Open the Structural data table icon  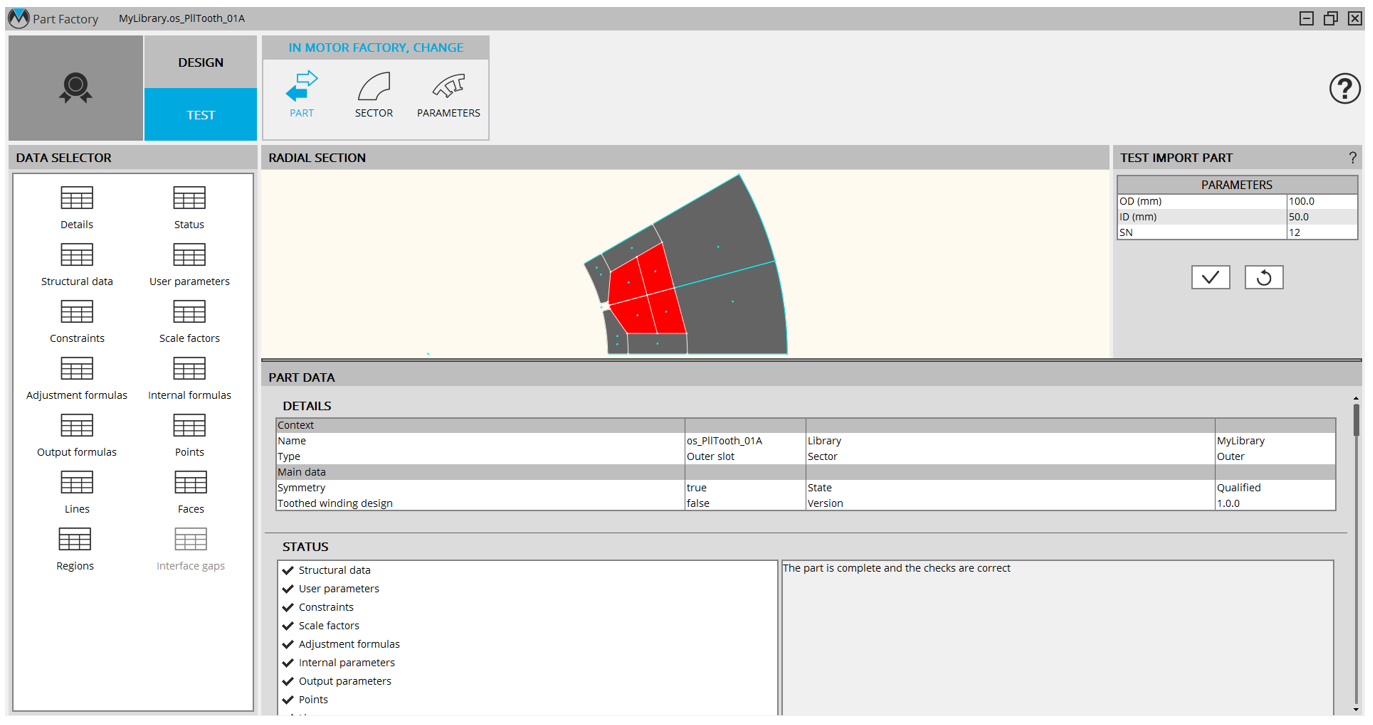[77, 256]
